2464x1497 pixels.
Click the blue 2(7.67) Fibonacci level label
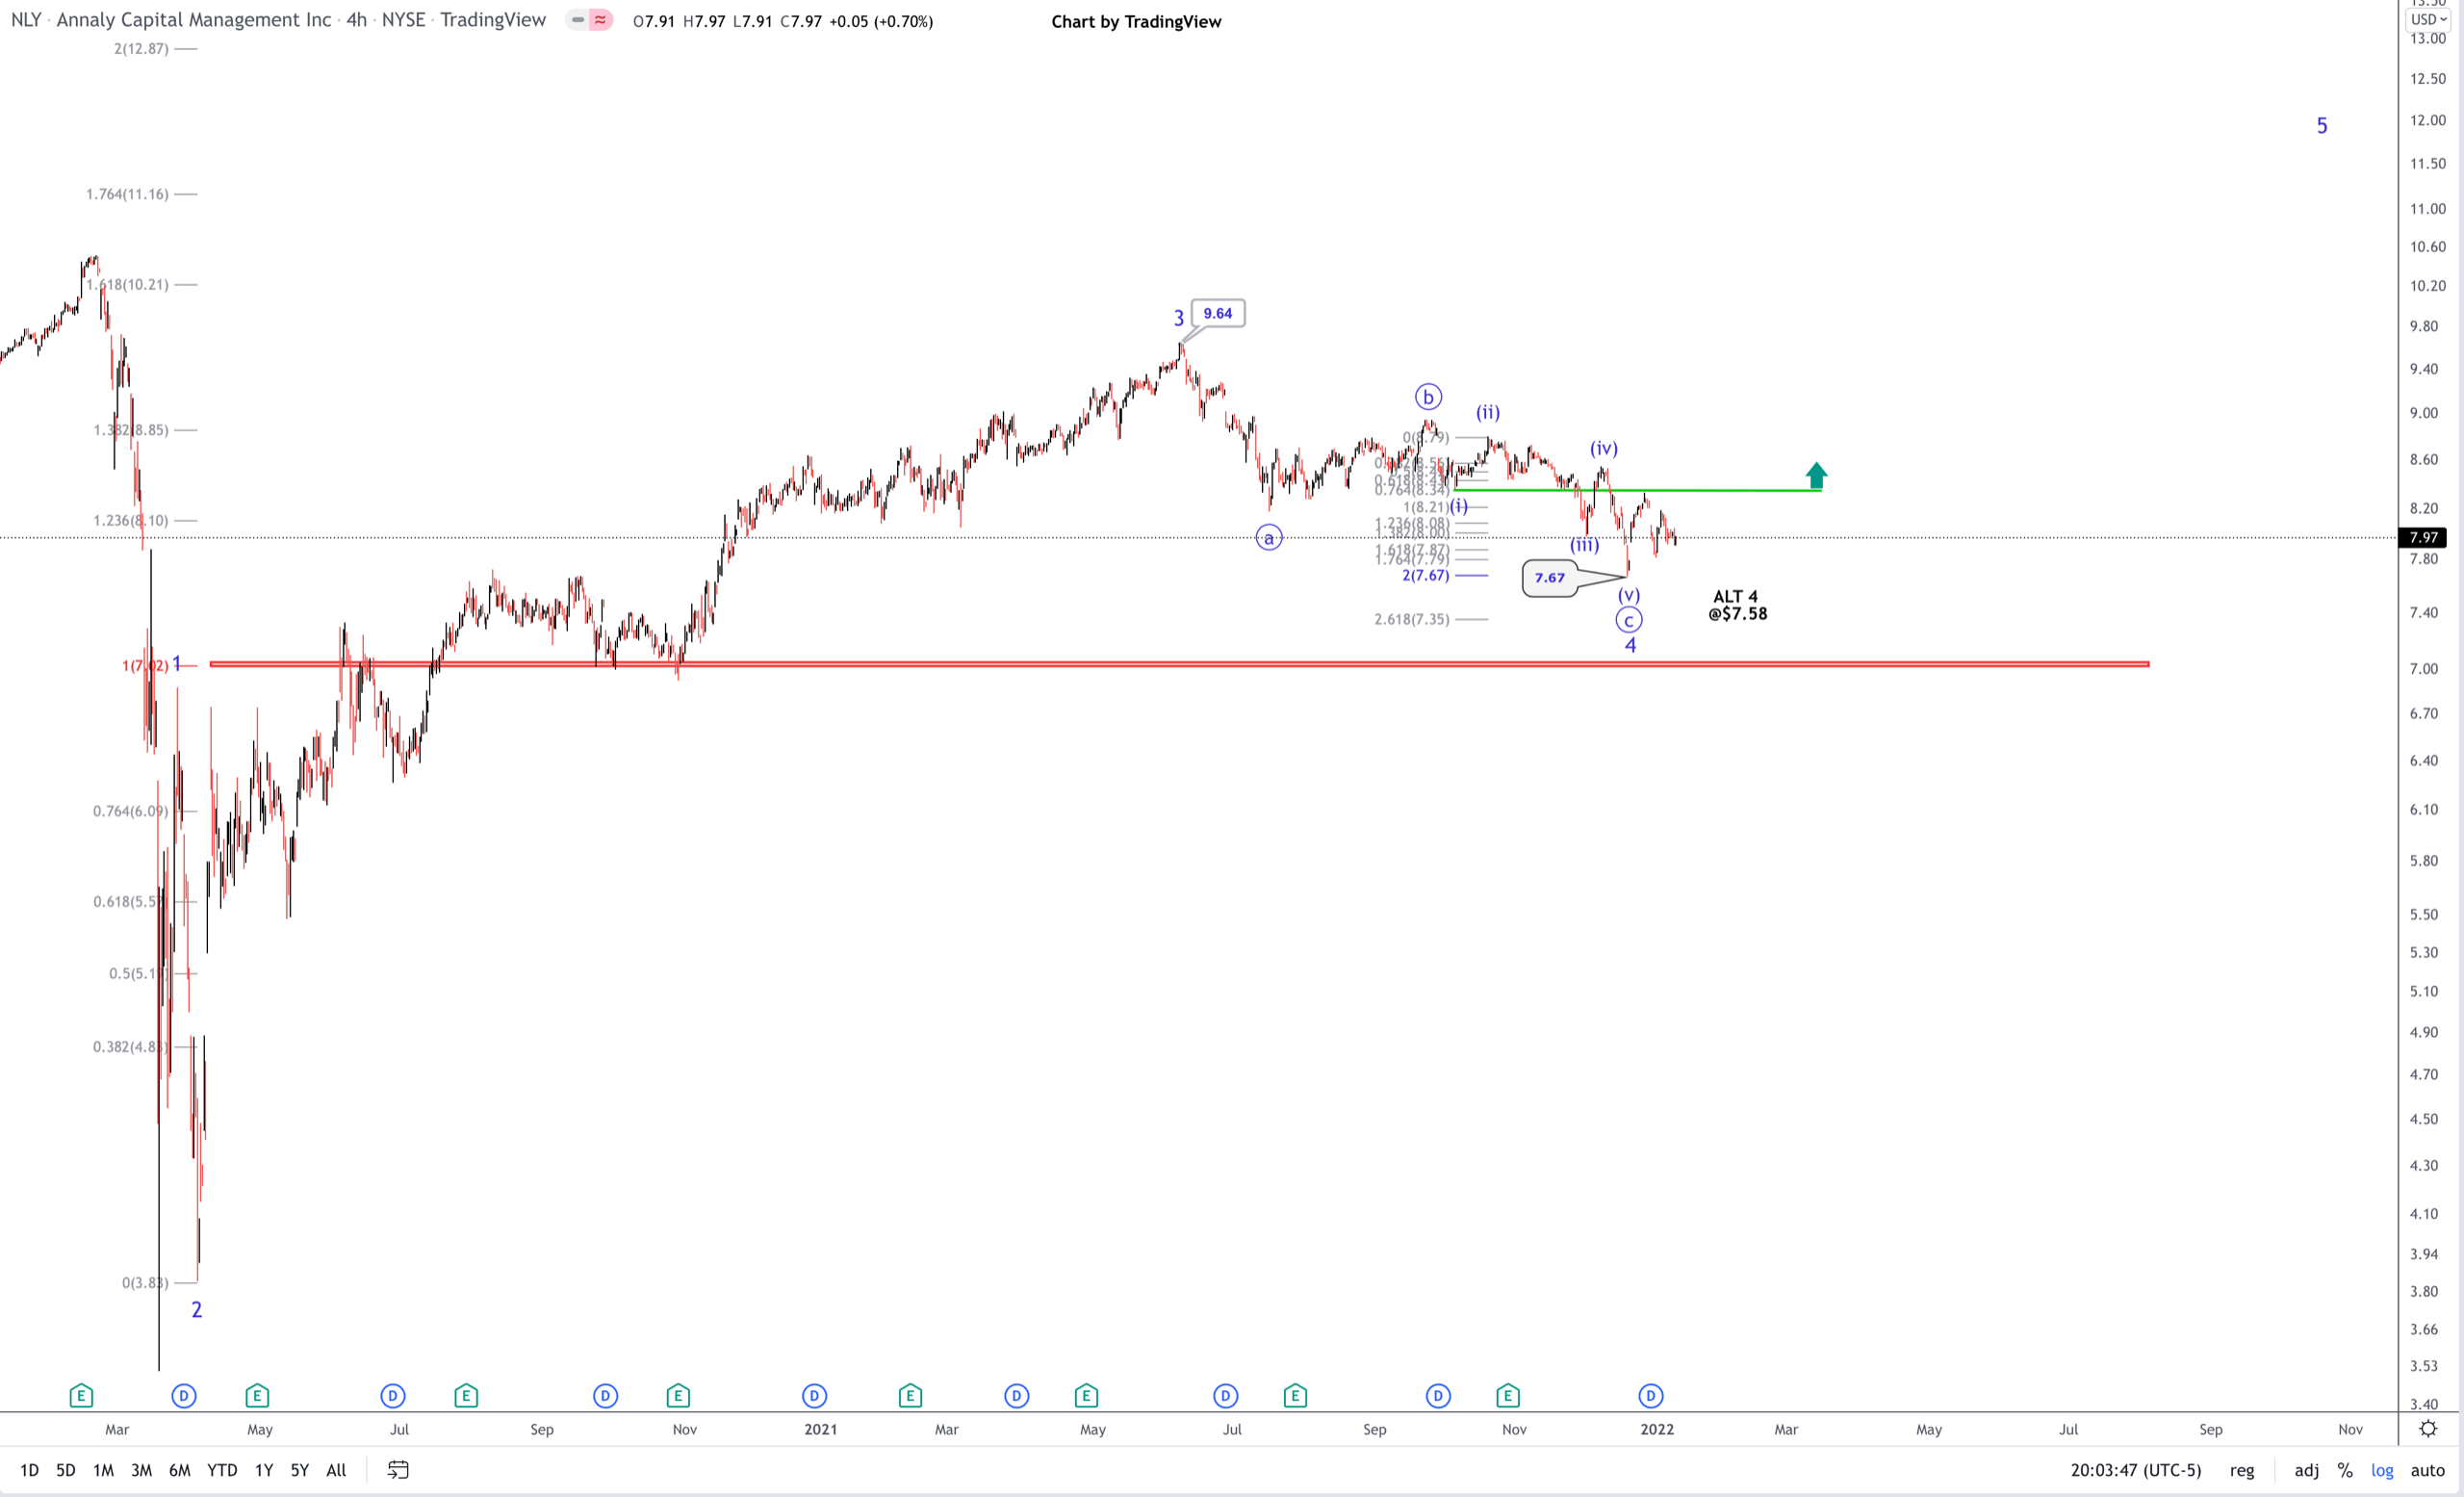coord(1425,575)
